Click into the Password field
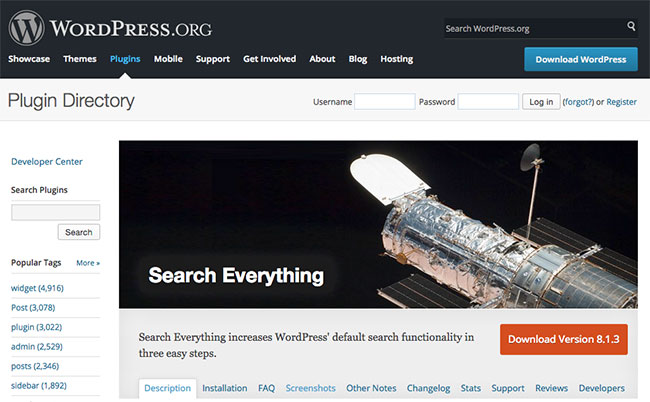Screen dimensions: 650x402 488,102
